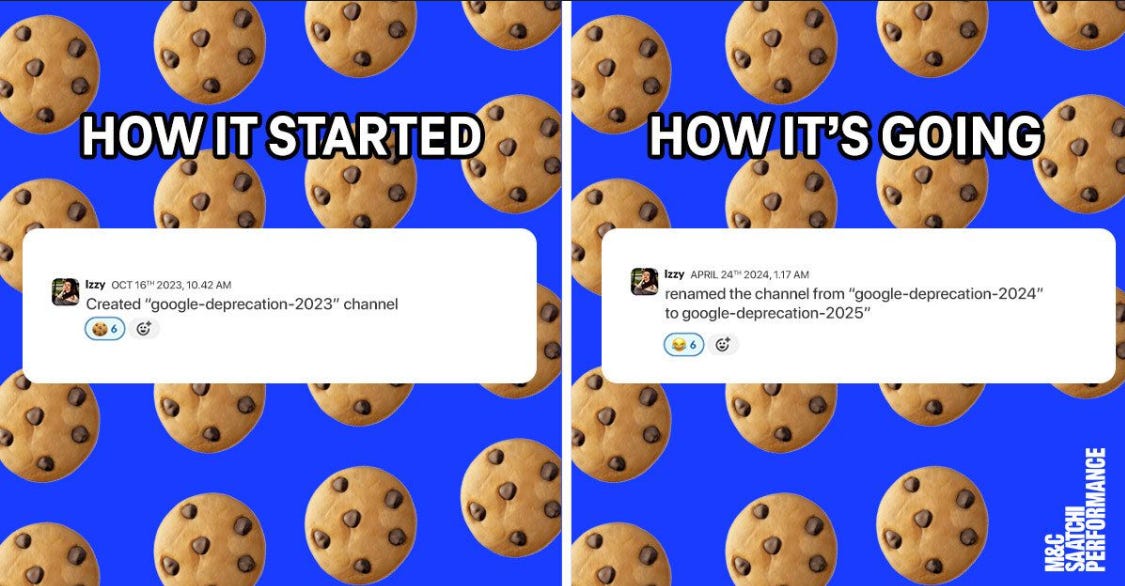Select the APRIL 24TH 2024 timestamp
This screenshot has height=586, width=1125.
coord(750,275)
